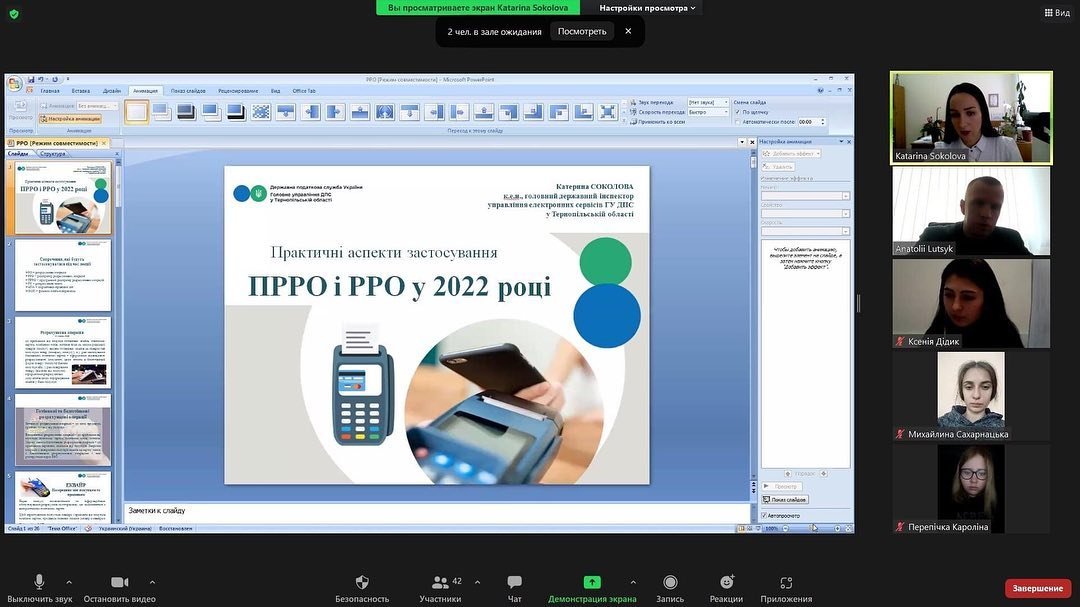
Task: Start slideshow from status bar icon
Action: click(x=758, y=528)
